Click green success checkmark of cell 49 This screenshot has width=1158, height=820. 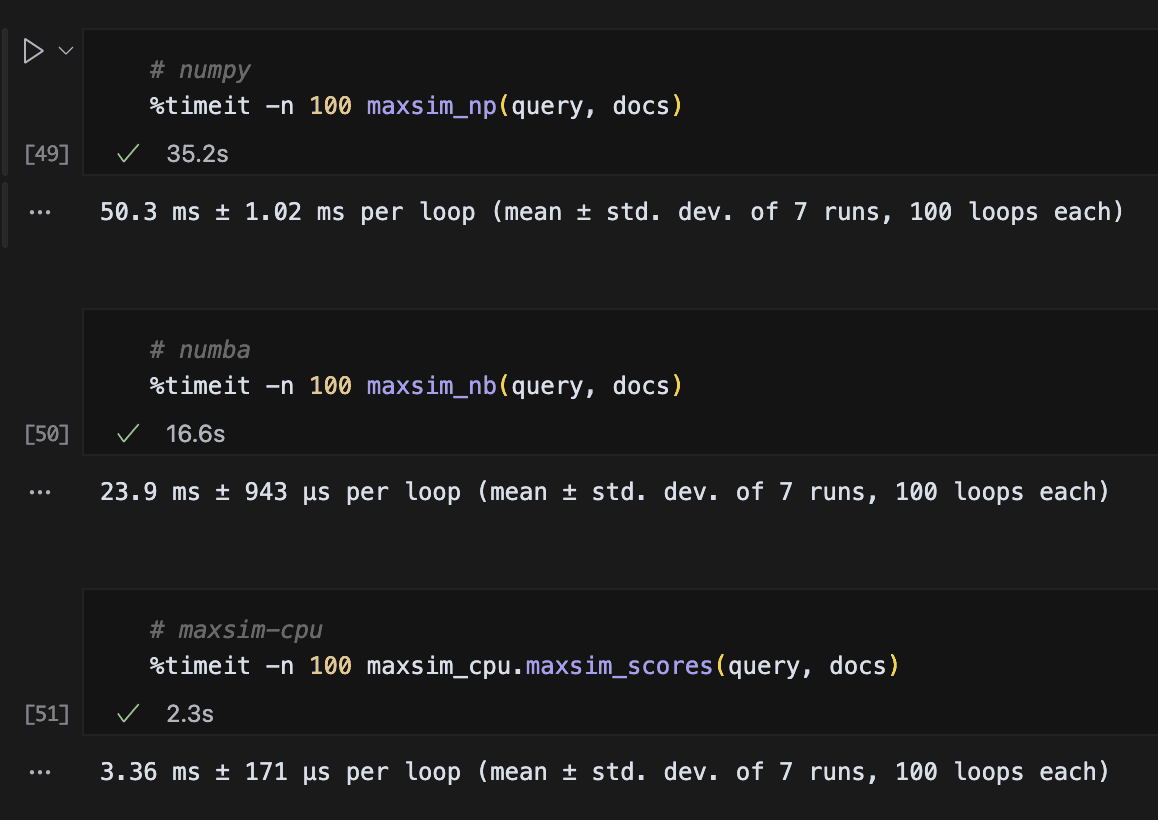(127, 154)
